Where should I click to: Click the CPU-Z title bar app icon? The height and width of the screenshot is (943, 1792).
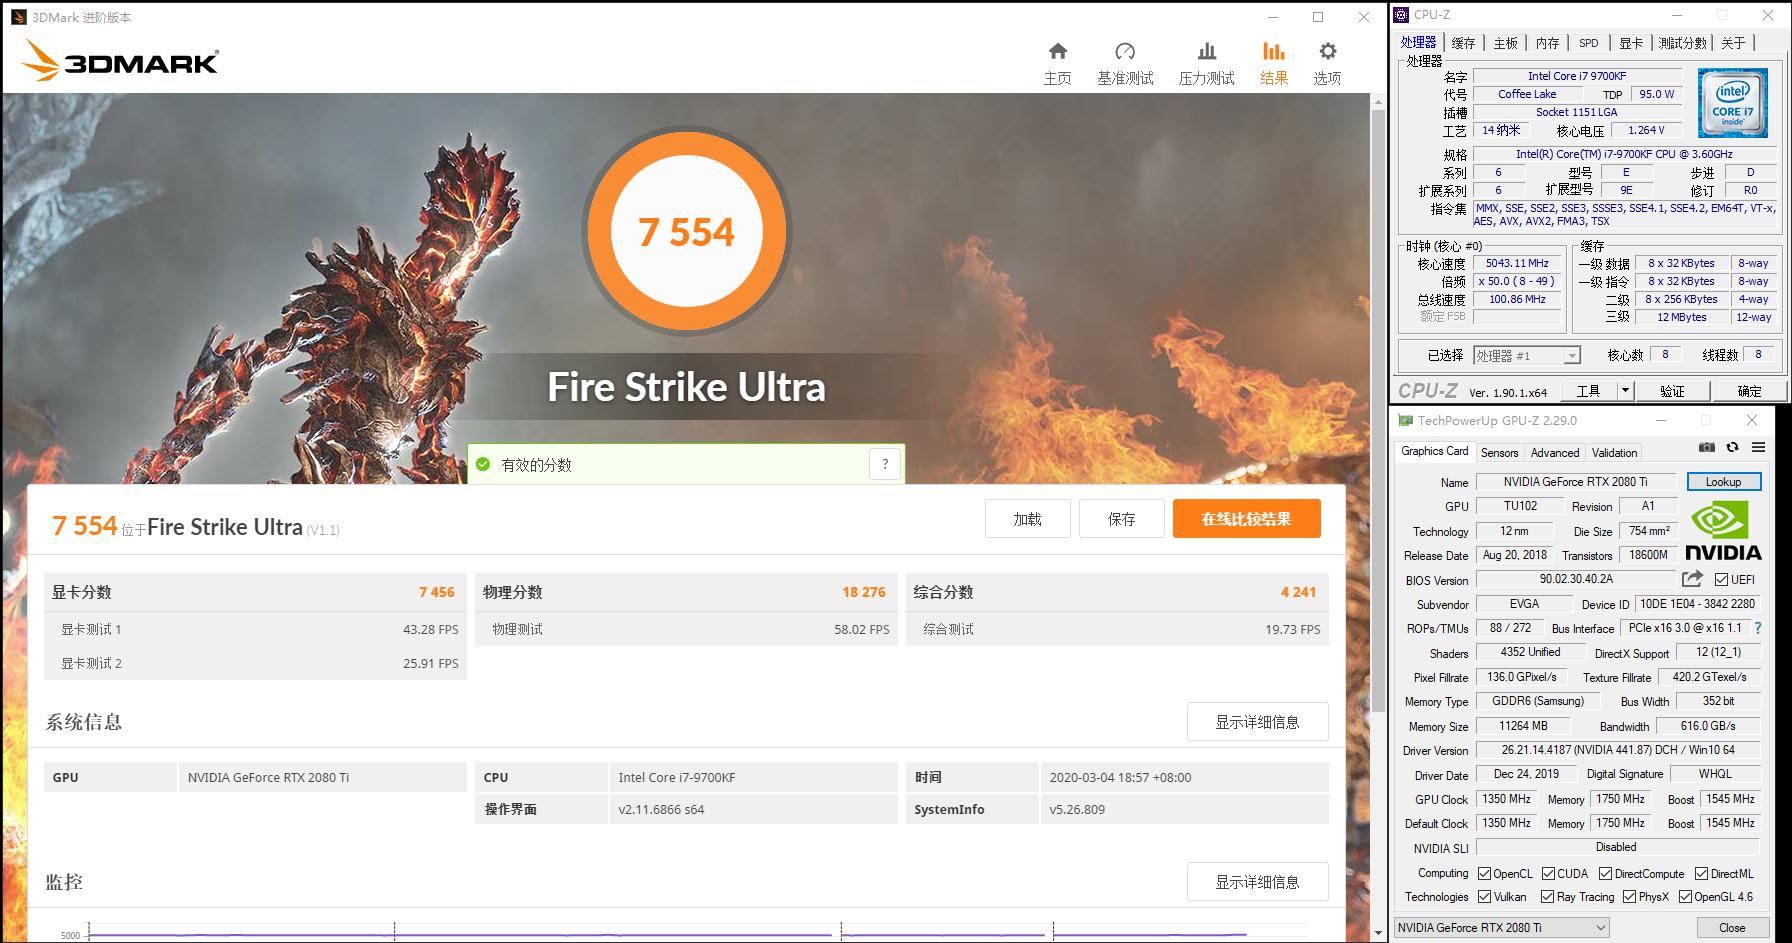[1400, 15]
